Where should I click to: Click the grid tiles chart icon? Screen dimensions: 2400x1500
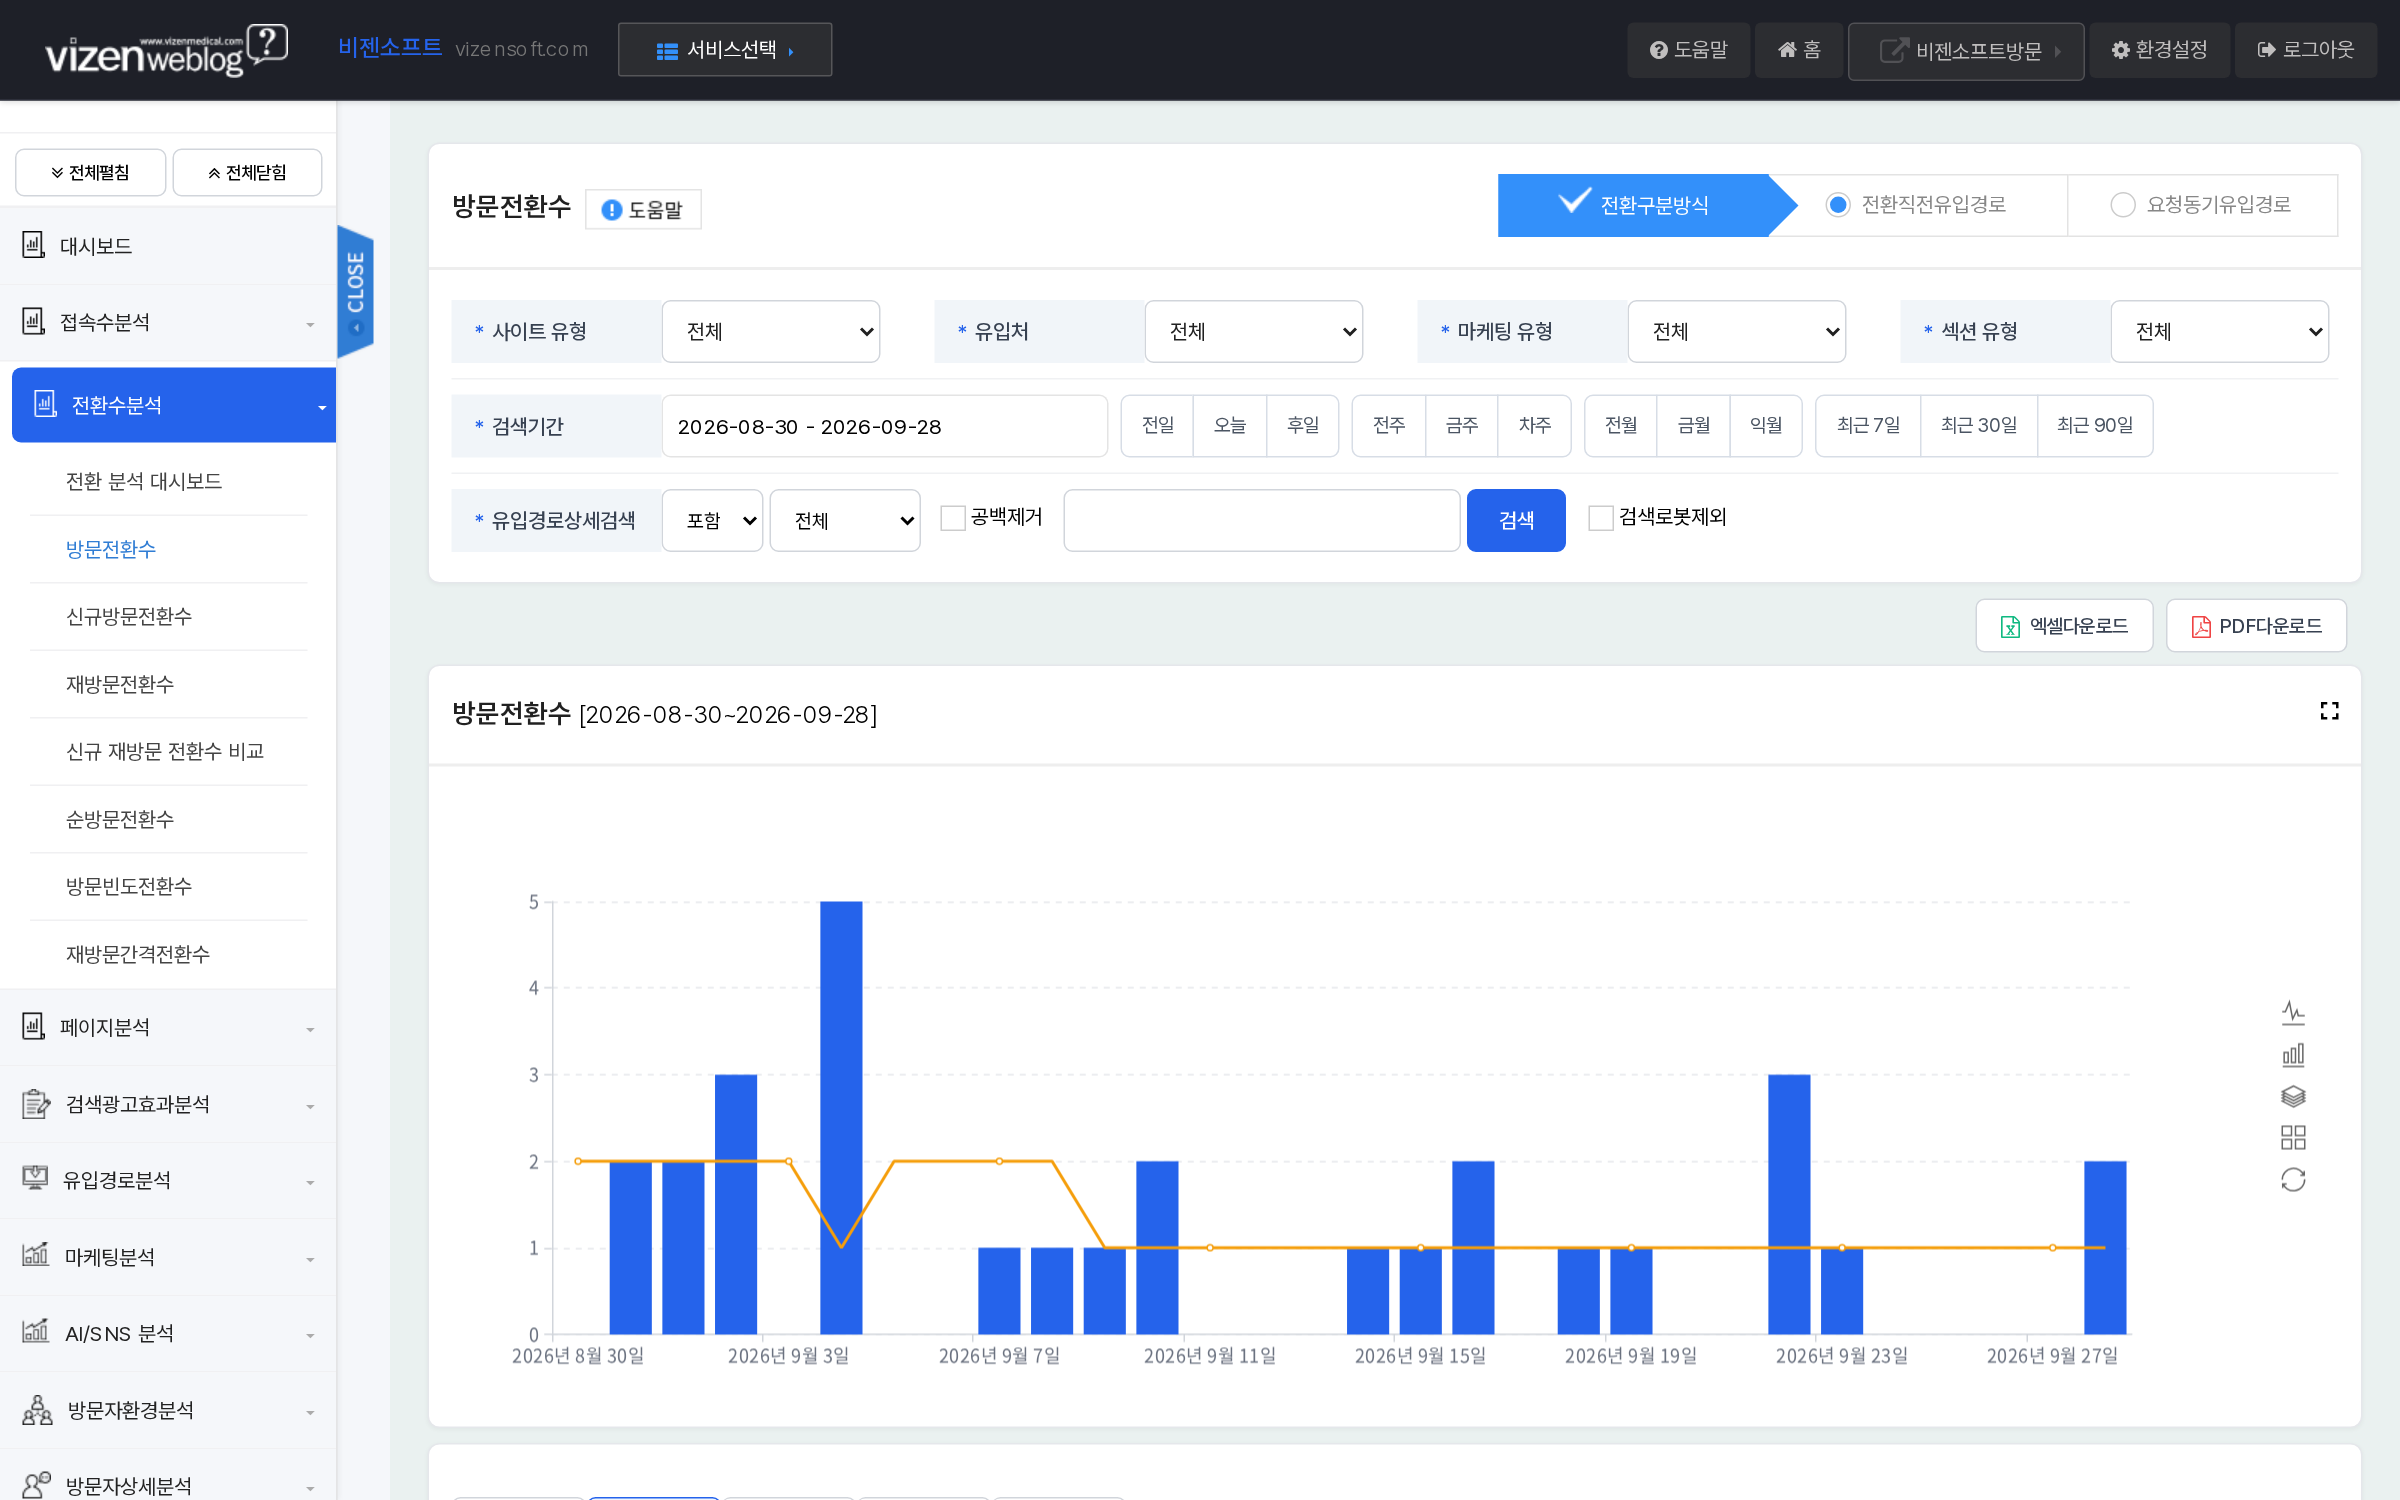[2293, 1138]
